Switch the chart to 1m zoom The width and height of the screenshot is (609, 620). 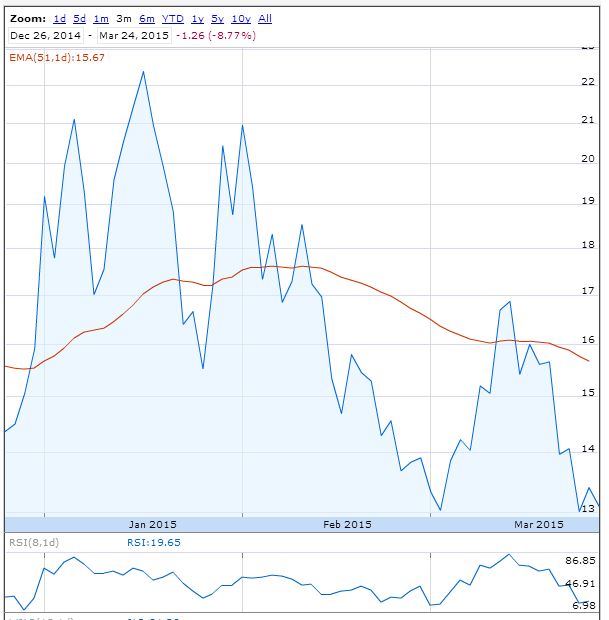coord(101,19)
